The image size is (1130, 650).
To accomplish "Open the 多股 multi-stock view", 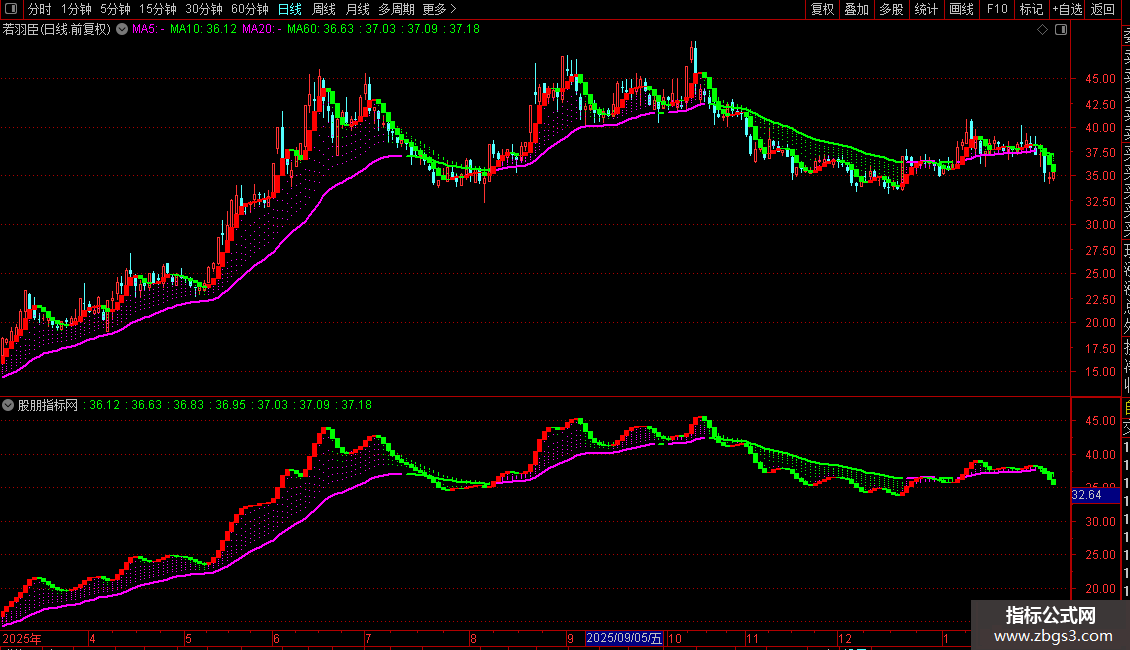I will tap(891, 9).
